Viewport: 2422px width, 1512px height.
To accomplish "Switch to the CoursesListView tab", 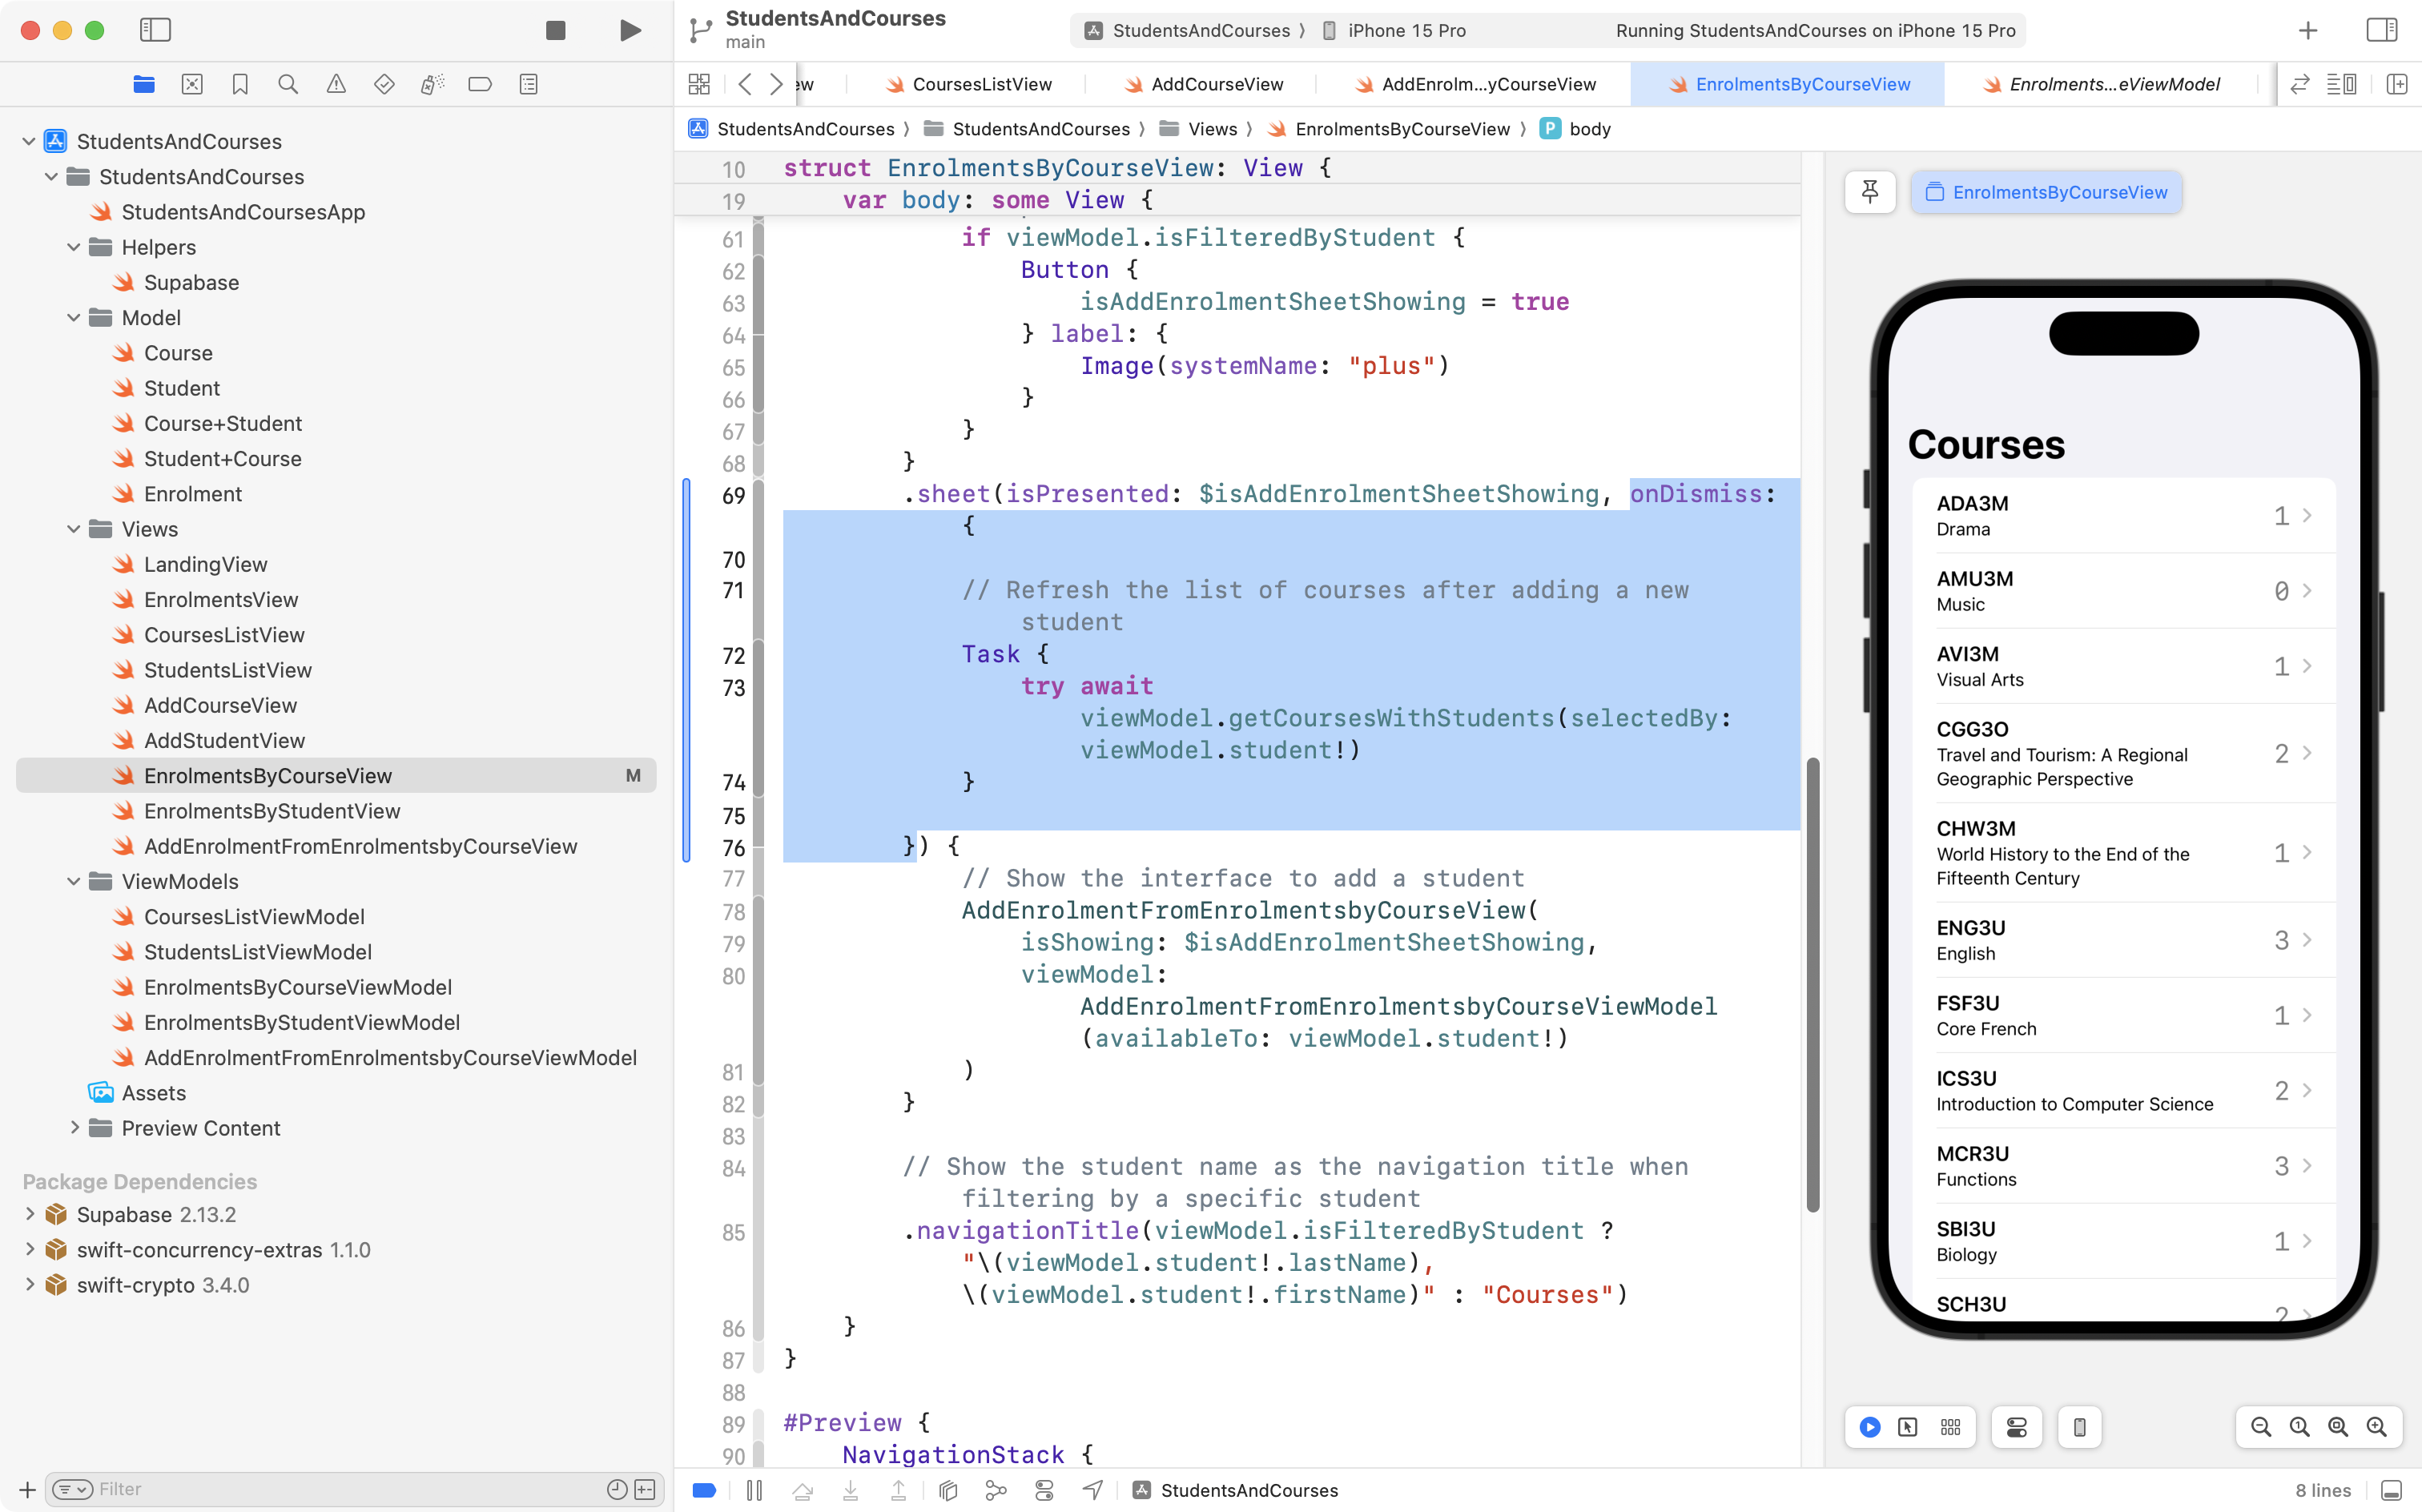I will click(981, 84).
